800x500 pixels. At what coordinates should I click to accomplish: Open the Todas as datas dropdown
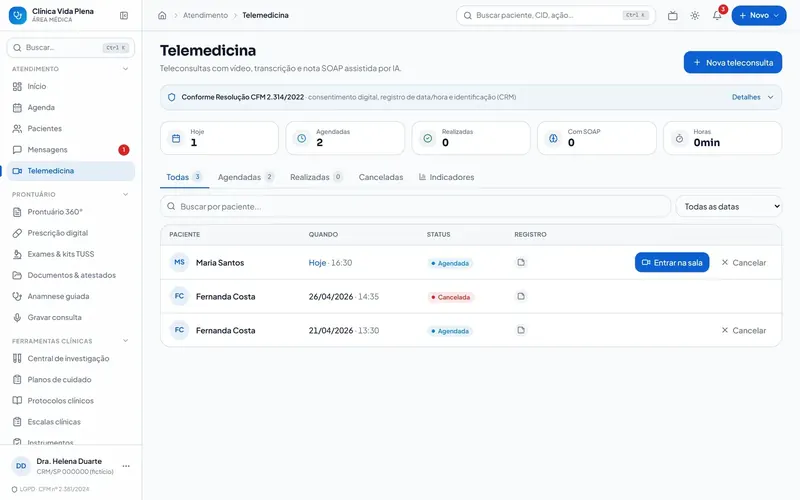(729, 207)
